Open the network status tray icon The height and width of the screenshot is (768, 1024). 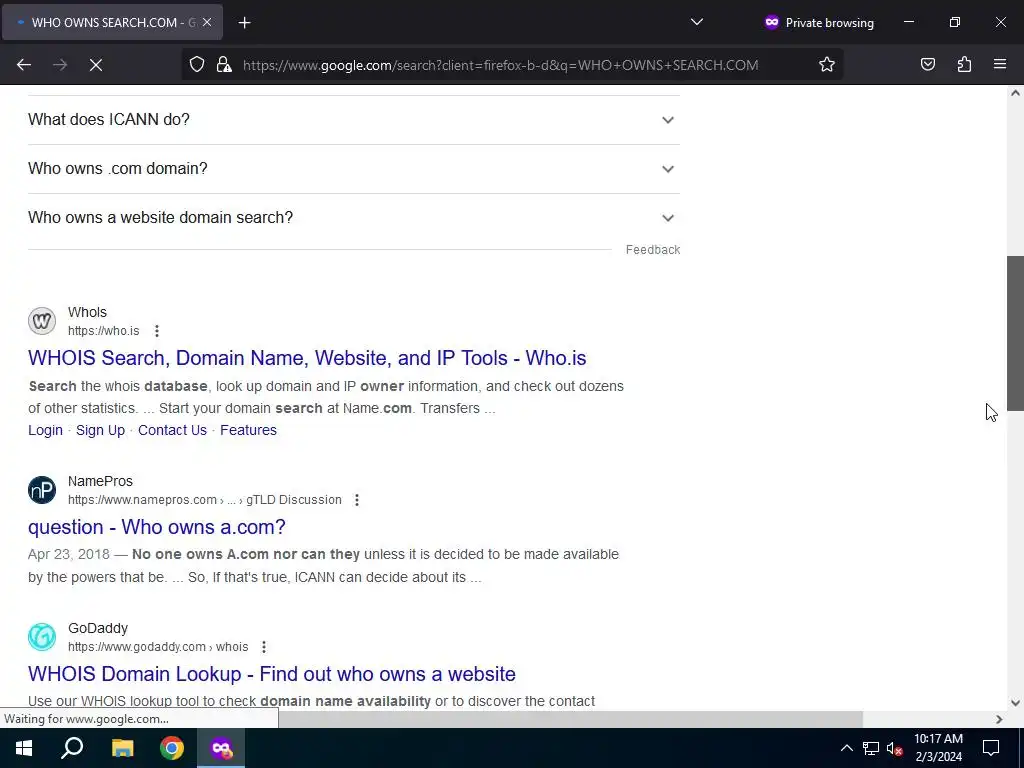click(x=871, y=748)
